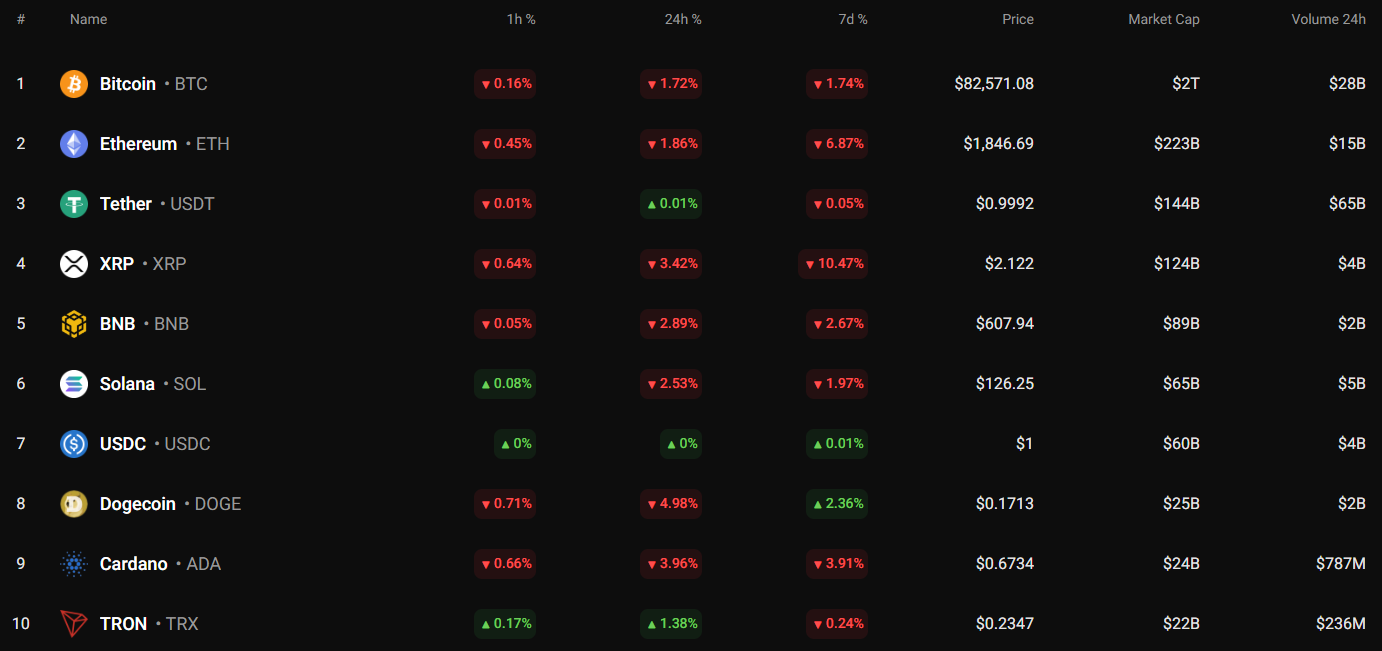Click the Dogecoin logo icon
This screenshot has height=651, width=1382.
click(74, 504)
